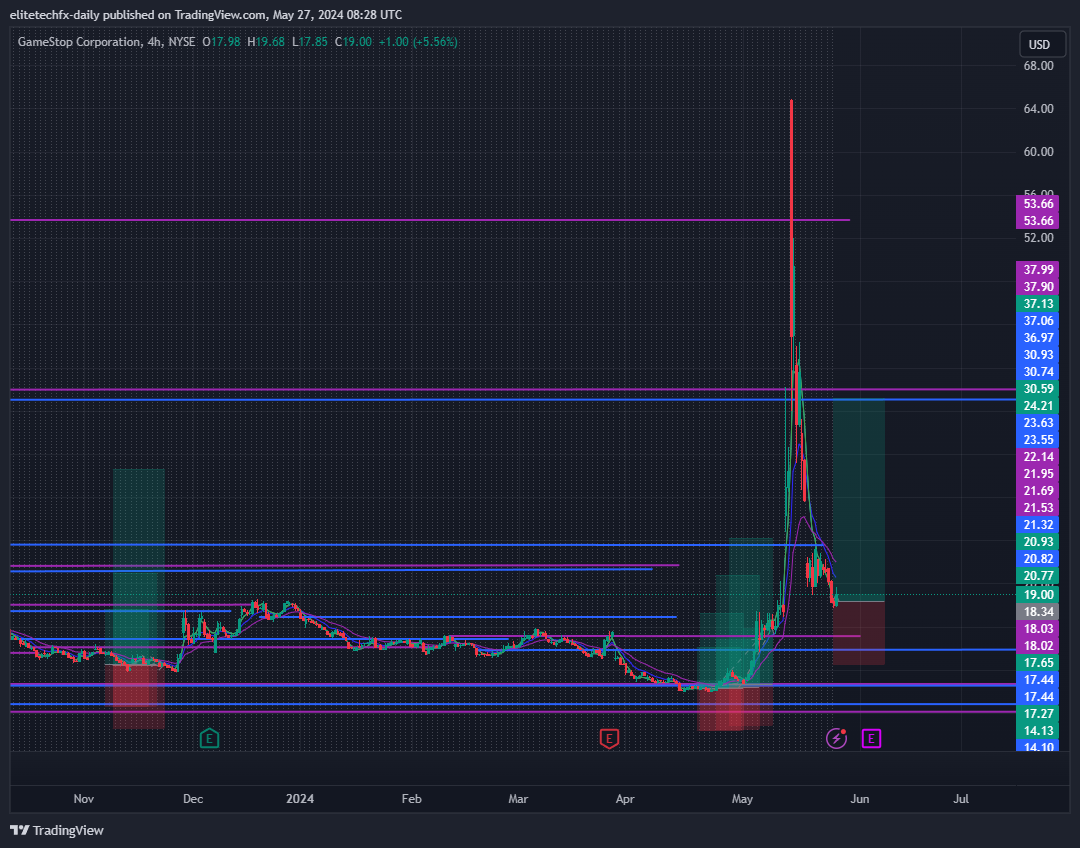Click the blue 37.06 price label
This screenshot has height=848, width=1080.
tap(1037, 320)
